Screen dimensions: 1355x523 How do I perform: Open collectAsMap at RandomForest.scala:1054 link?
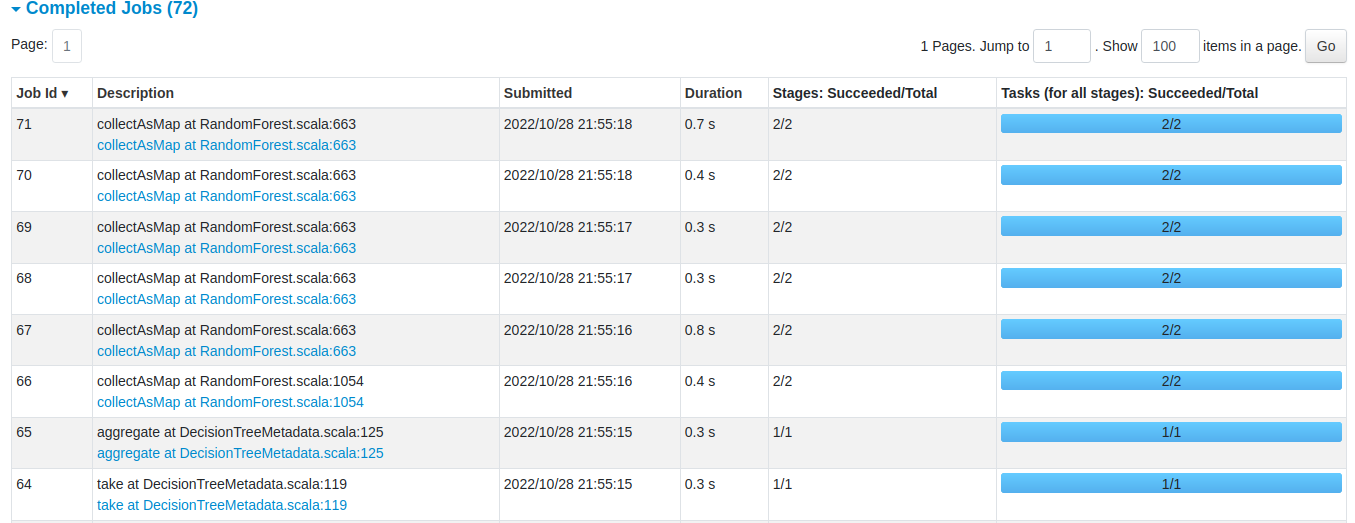(x=230, y=402)
